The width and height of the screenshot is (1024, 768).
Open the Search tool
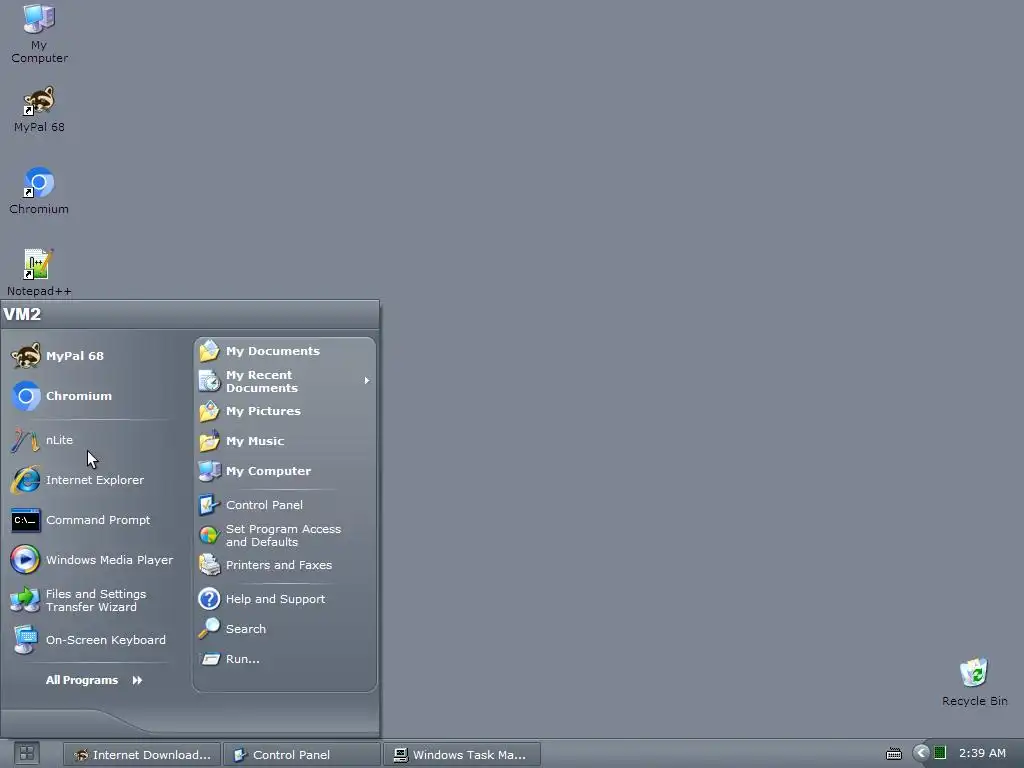(x=285, y=629)
